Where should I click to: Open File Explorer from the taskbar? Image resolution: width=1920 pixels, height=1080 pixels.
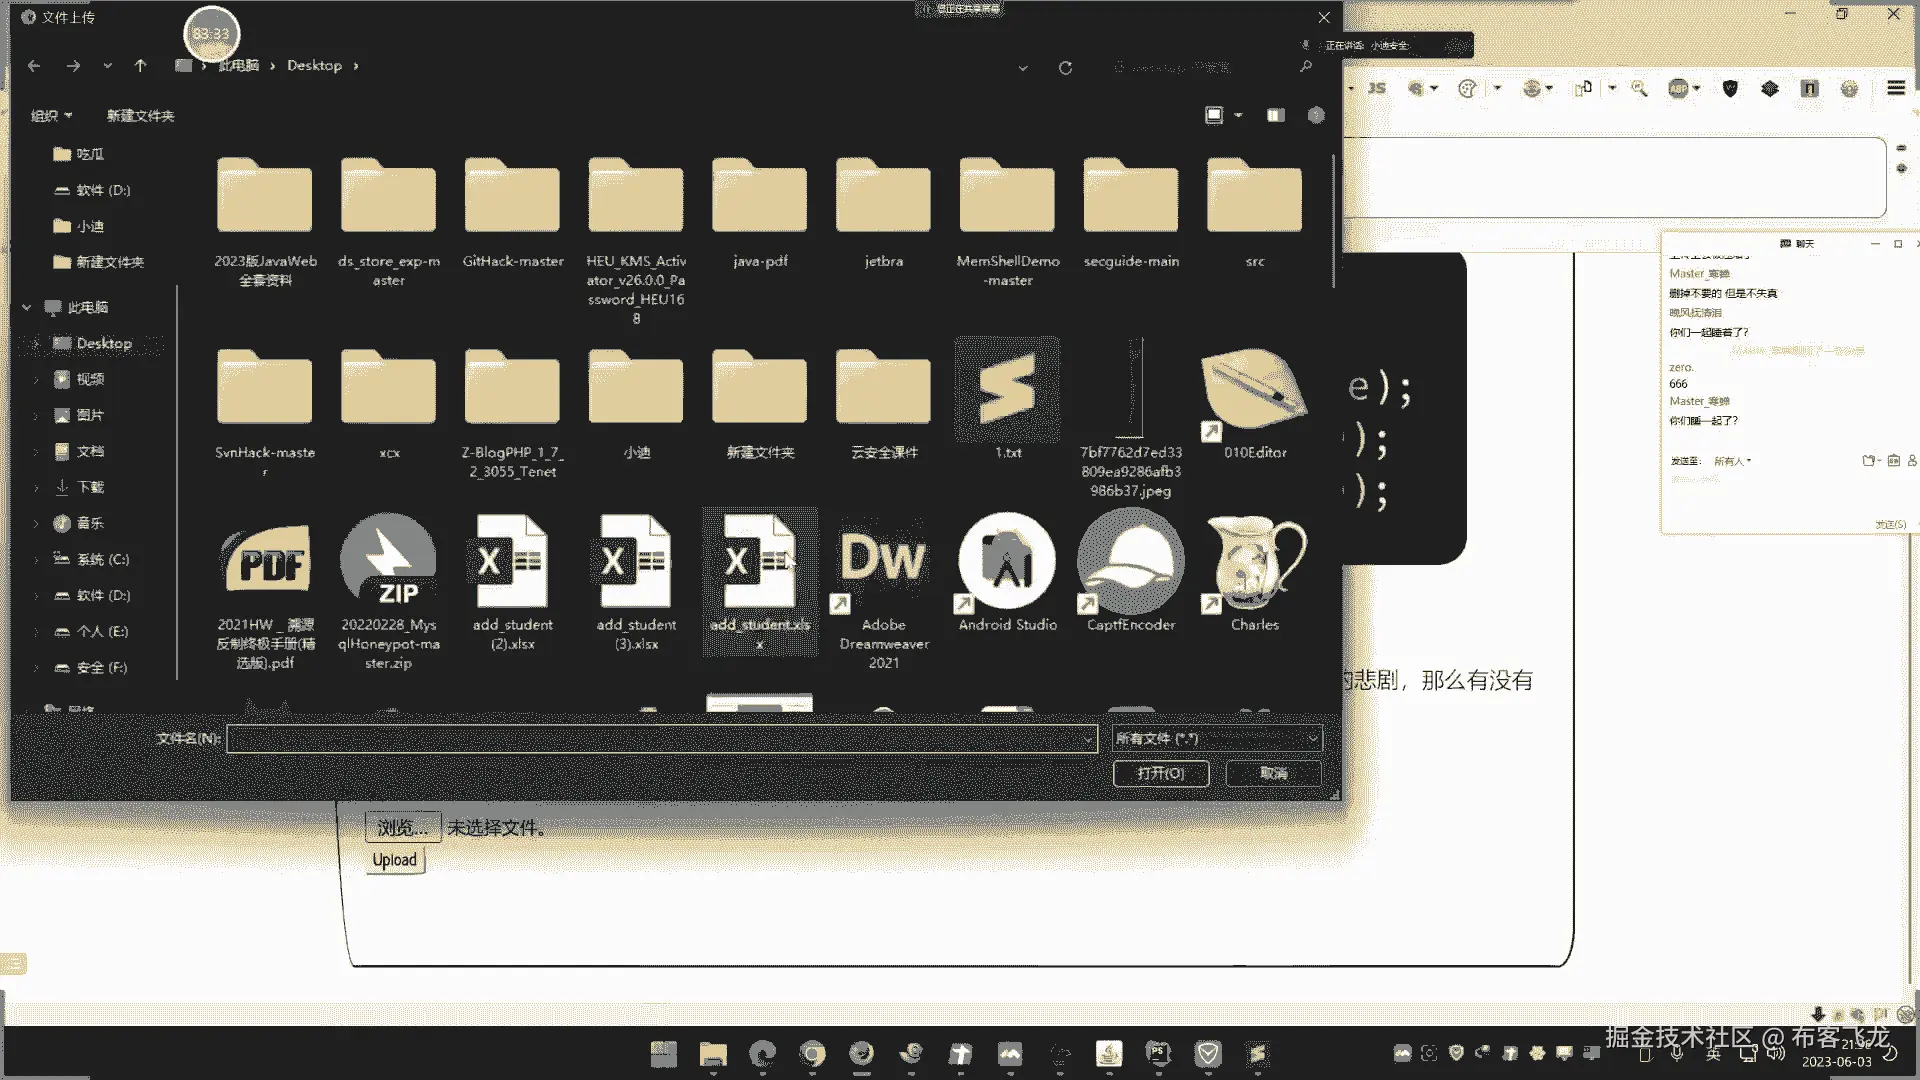coord(713,1054)
